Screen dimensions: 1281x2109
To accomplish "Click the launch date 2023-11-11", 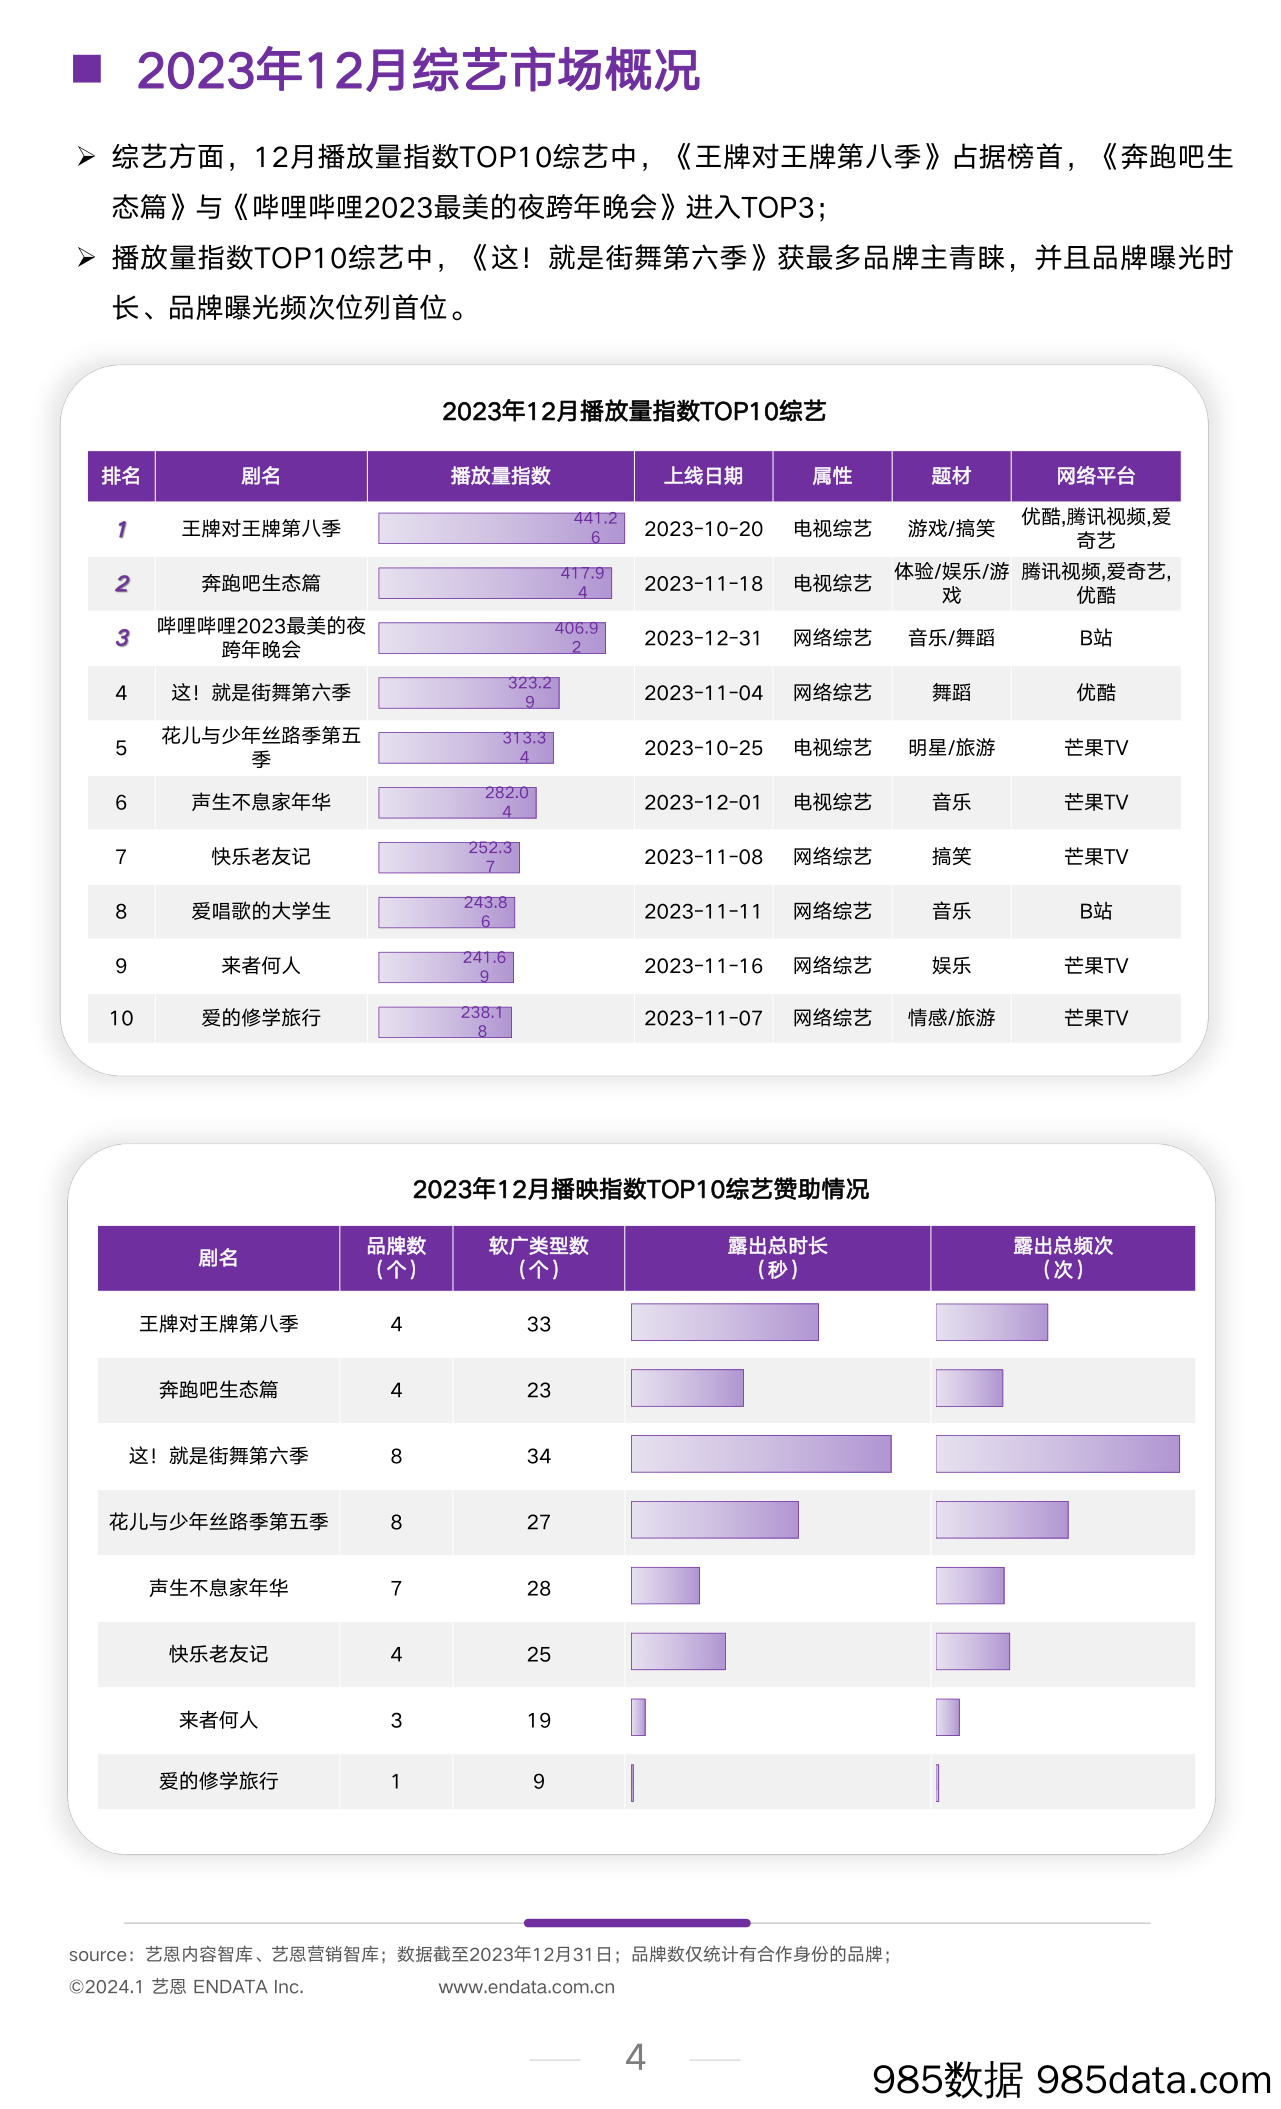I will pyautogui.click(x=704, y=911).
